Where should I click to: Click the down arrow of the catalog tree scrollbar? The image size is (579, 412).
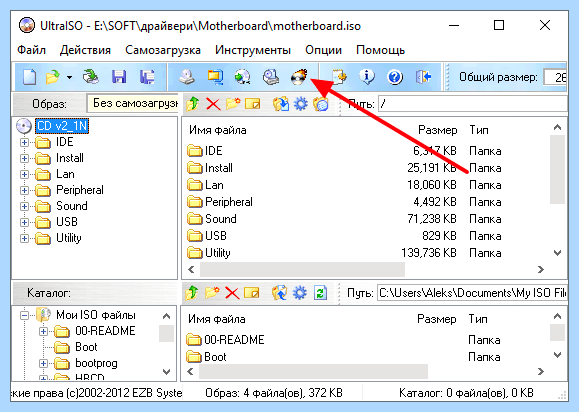166,371
